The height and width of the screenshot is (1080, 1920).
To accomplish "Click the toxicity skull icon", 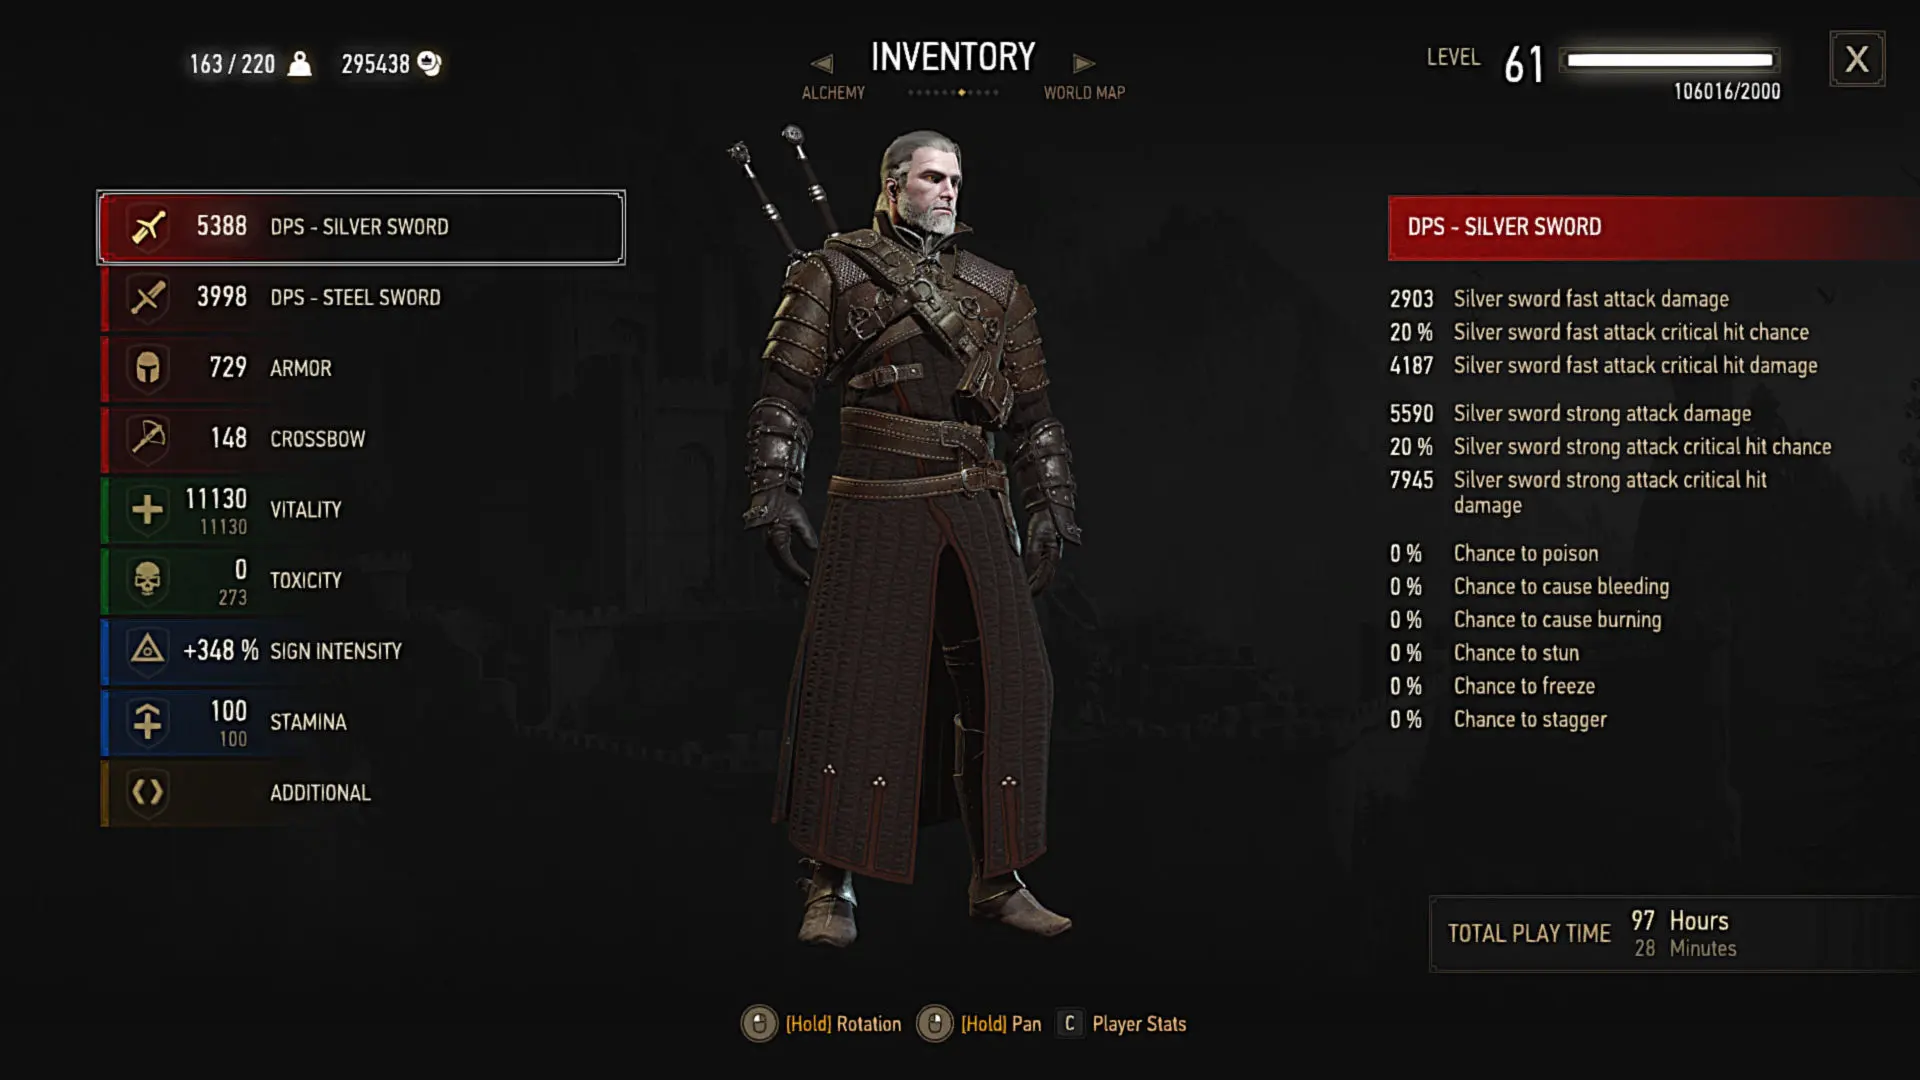I will click(148, 580).
